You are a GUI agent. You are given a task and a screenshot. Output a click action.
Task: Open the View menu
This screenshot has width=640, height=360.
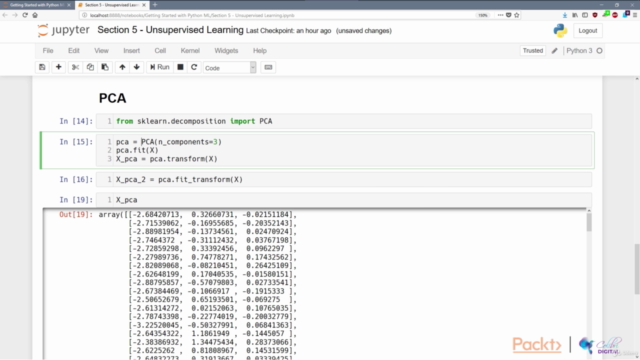click(x=101, y=51)
